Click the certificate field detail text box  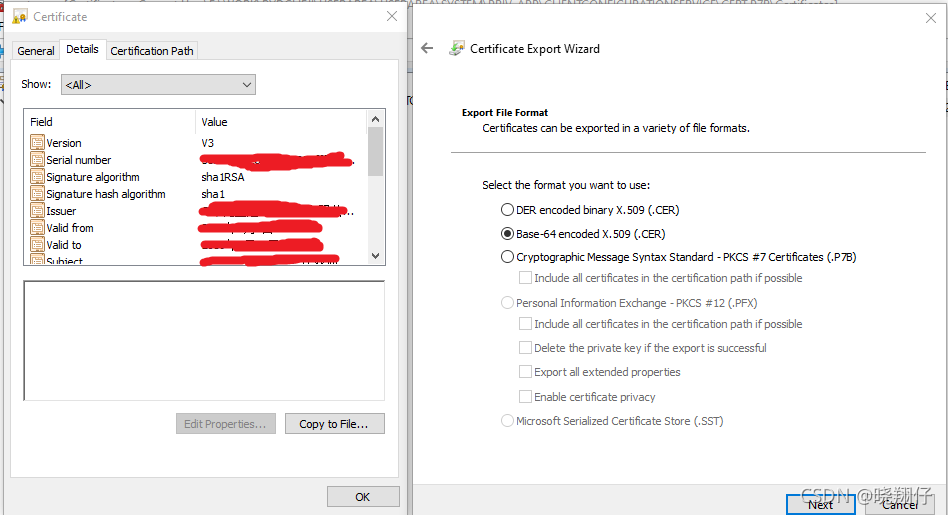coord(204,340)
